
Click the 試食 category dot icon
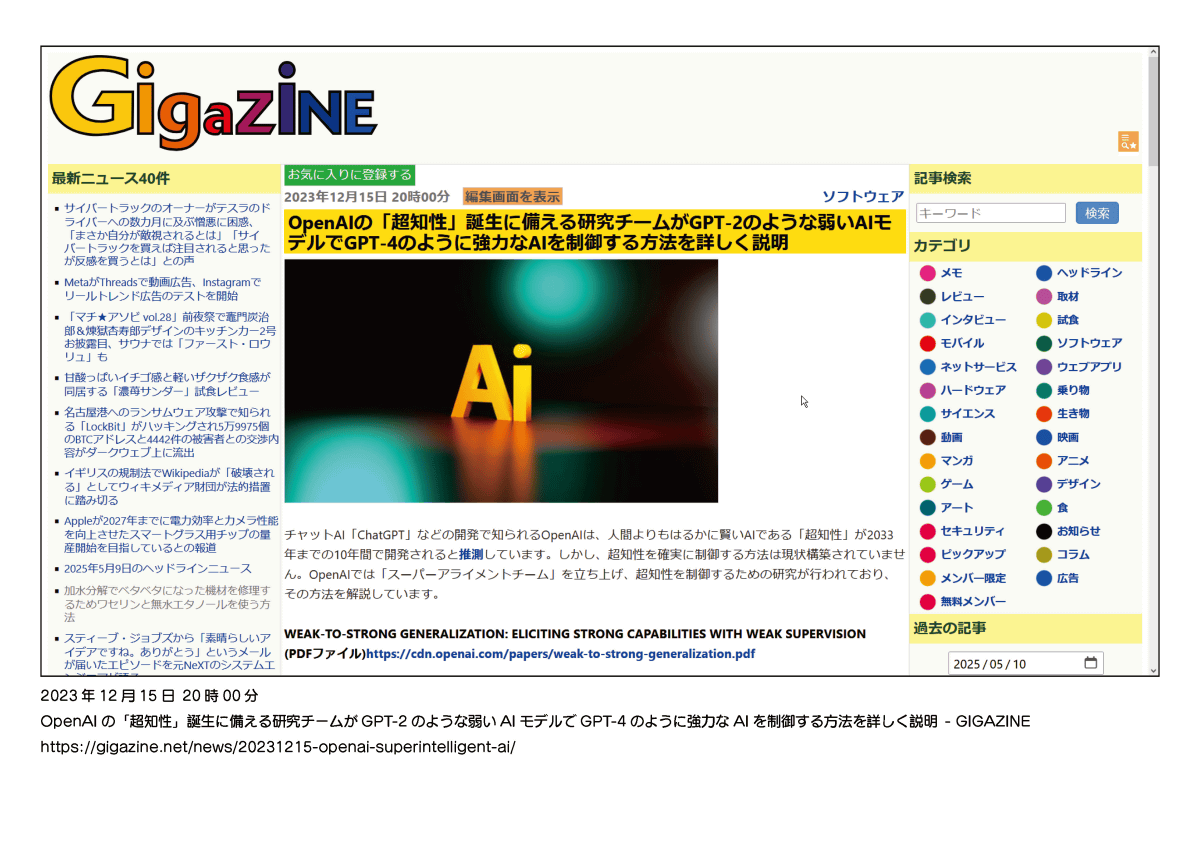click(1044, 320)
